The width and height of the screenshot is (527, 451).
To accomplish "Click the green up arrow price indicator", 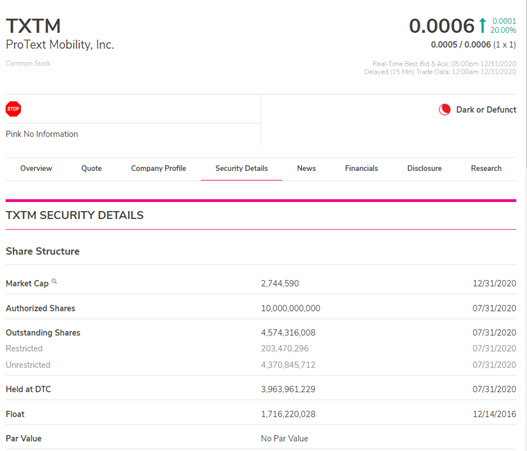I will pyautogui.click(x=482, y=26).
